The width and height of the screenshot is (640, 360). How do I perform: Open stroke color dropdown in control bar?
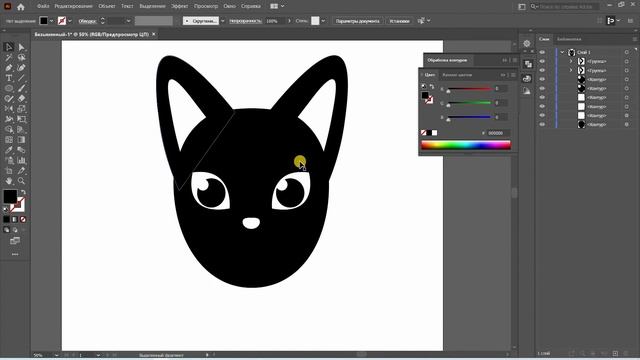(x=70, y=21)
